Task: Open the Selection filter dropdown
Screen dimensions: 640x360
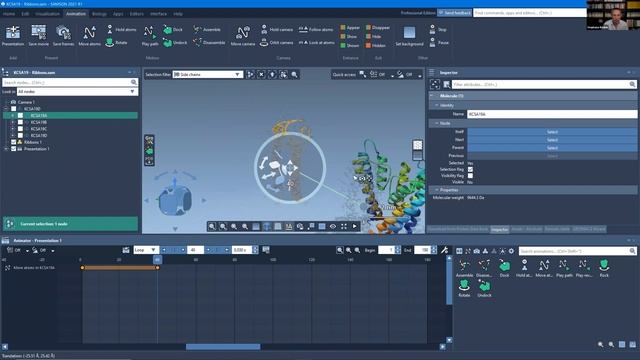Action: click(207, 75)
